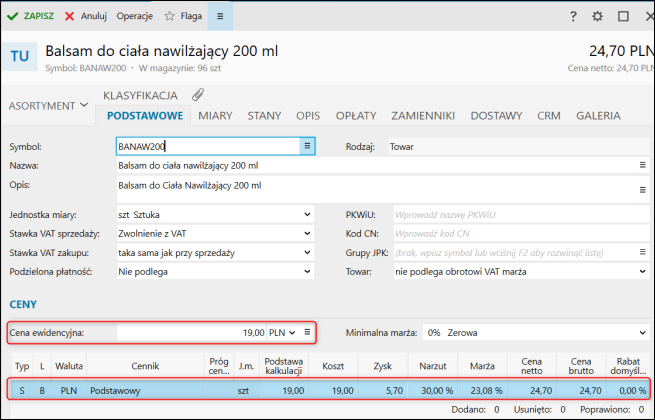Open the ZAMIENNIKI tab
The width and height of the screenshot is (655, 420).
(423, 116)
